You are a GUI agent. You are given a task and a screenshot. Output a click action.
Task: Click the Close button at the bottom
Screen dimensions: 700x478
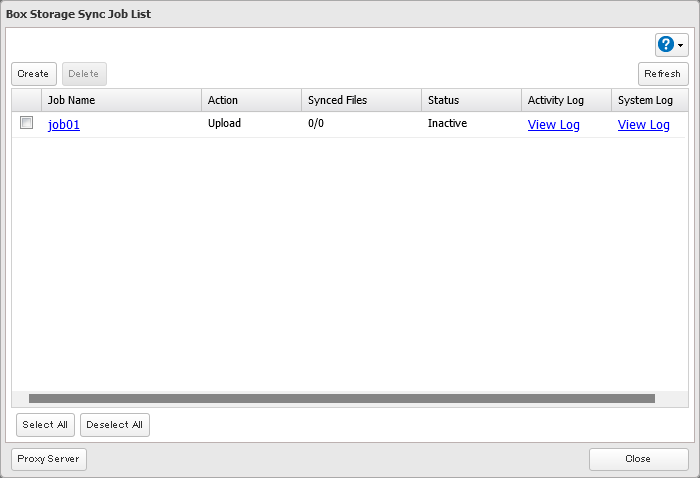coord(638,459)
